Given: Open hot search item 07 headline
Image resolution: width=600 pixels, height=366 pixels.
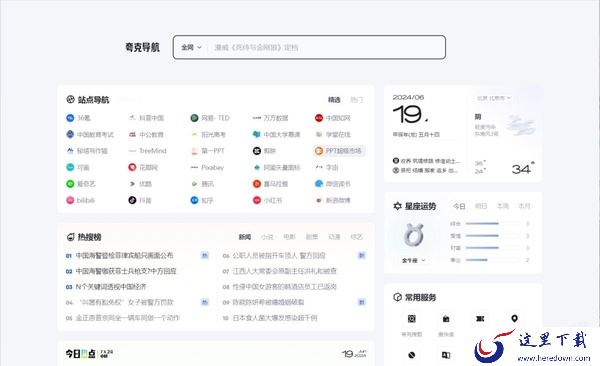Looking at the screenshot, I should tap(285, 271).
